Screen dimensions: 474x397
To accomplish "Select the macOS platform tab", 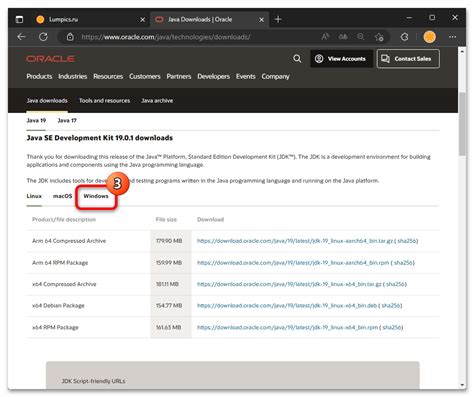I will (x=62, y=196).
